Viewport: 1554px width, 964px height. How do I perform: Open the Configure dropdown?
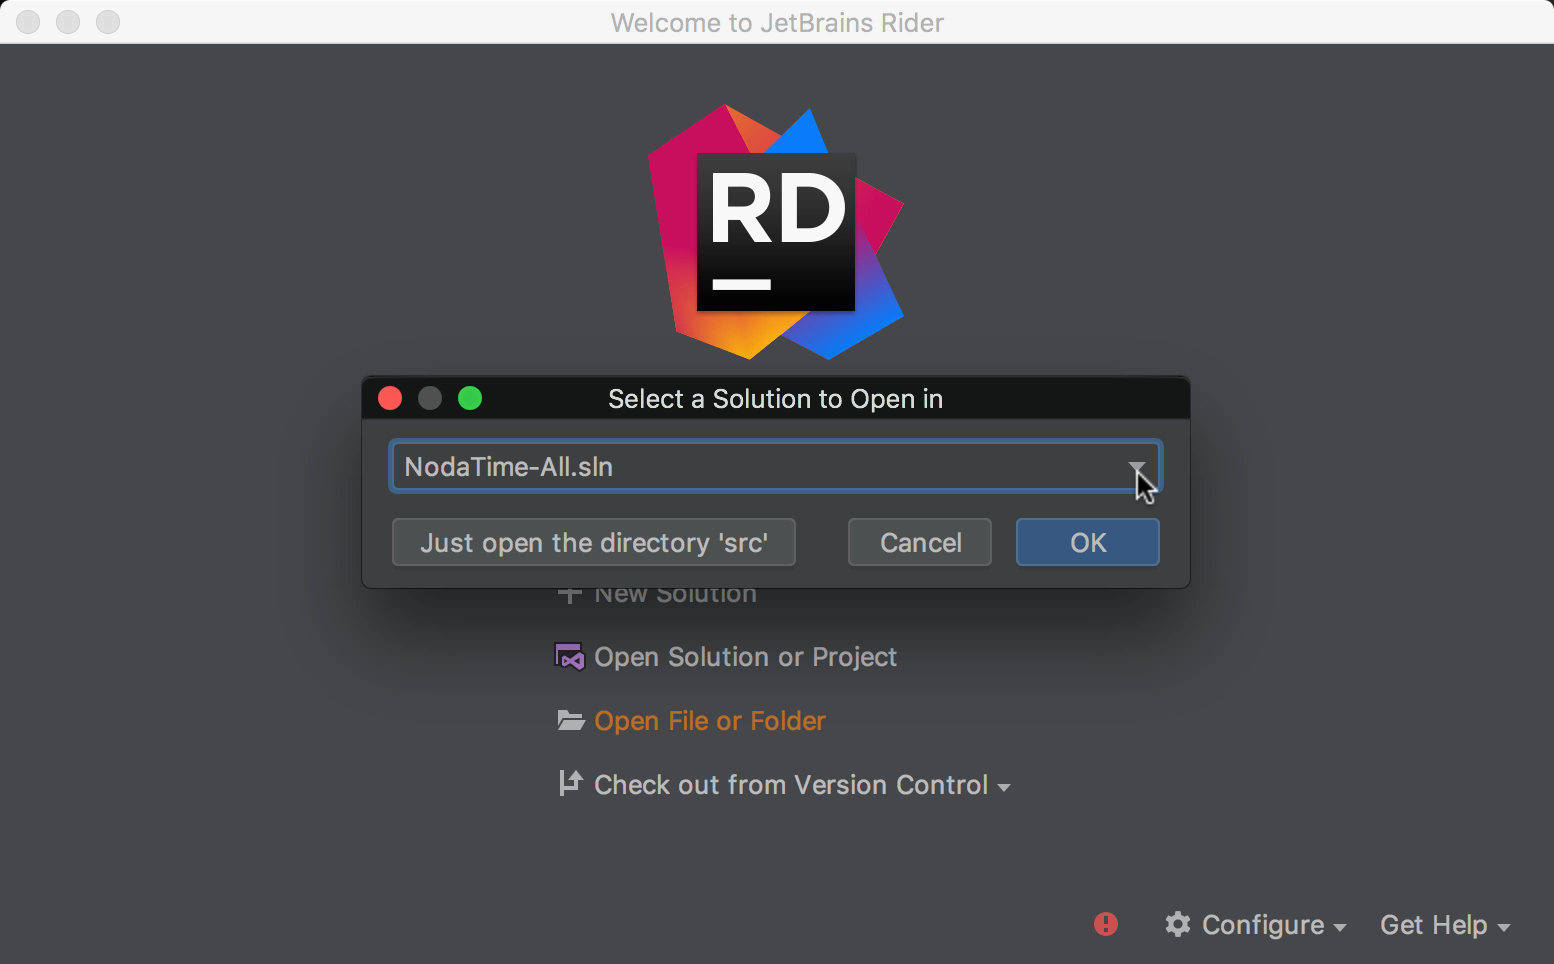click(1274, 925)
